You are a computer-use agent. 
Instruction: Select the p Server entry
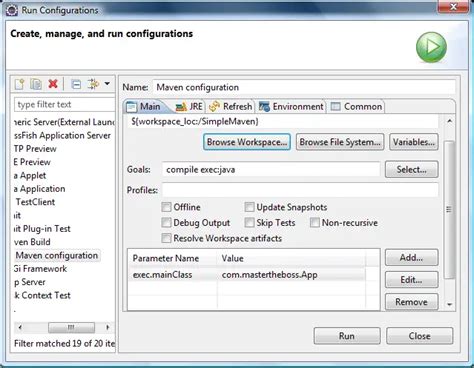(30, 282)
